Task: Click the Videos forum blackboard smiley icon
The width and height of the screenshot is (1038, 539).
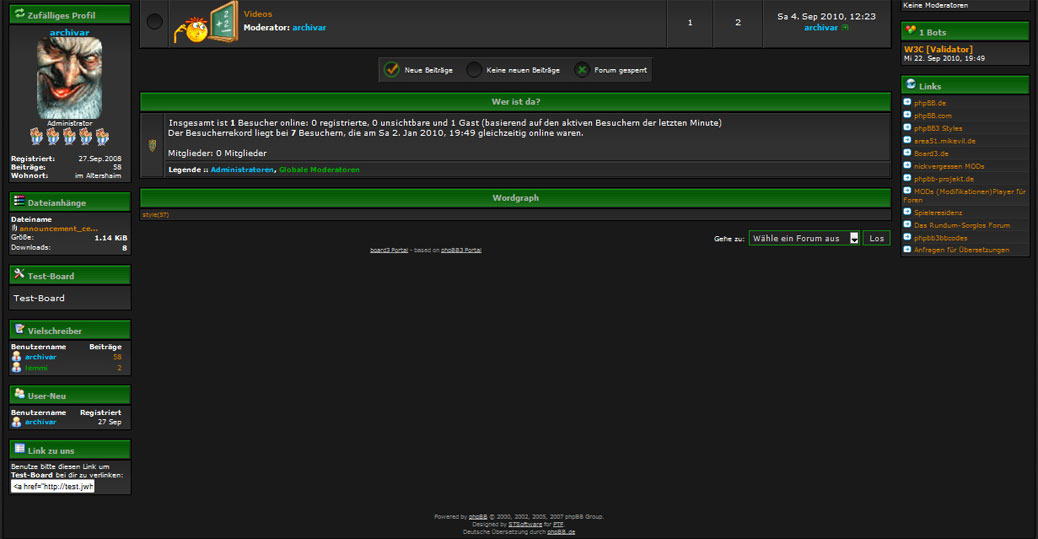Action: (204, 22)
